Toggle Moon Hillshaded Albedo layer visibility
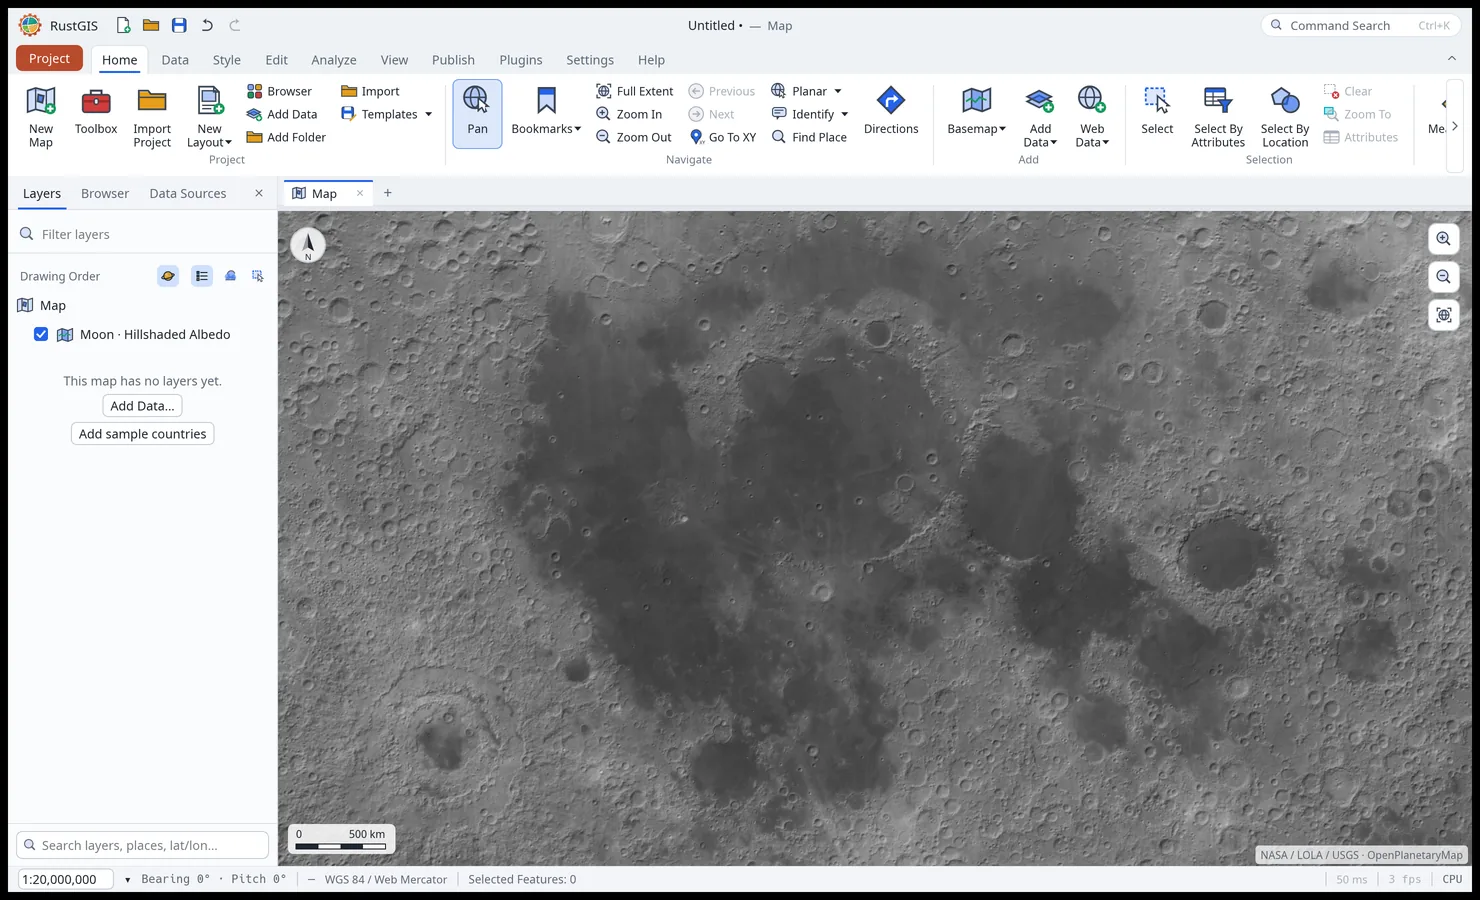1480x900 pixels. point(41,334)
